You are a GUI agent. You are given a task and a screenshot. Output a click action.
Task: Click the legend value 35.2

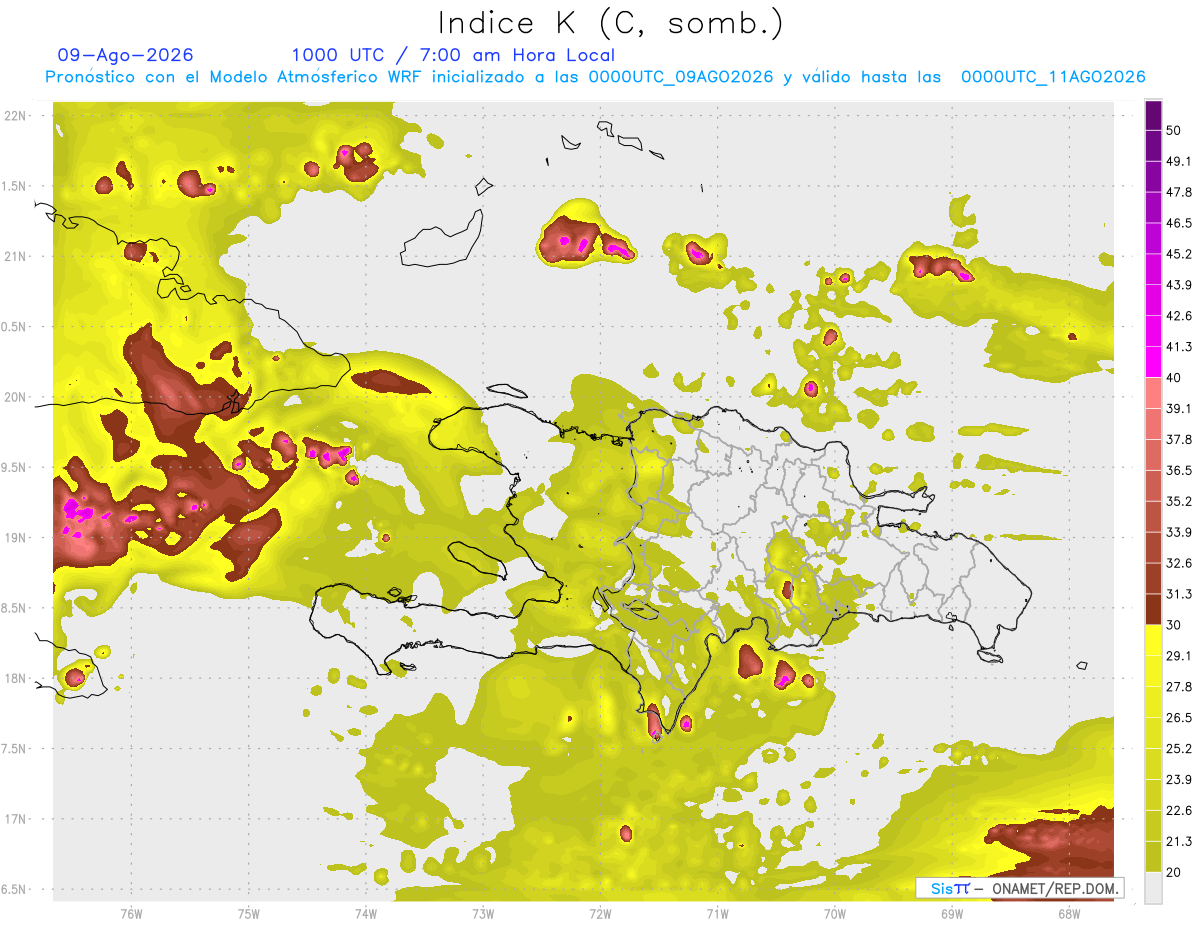click(1178, 501)
